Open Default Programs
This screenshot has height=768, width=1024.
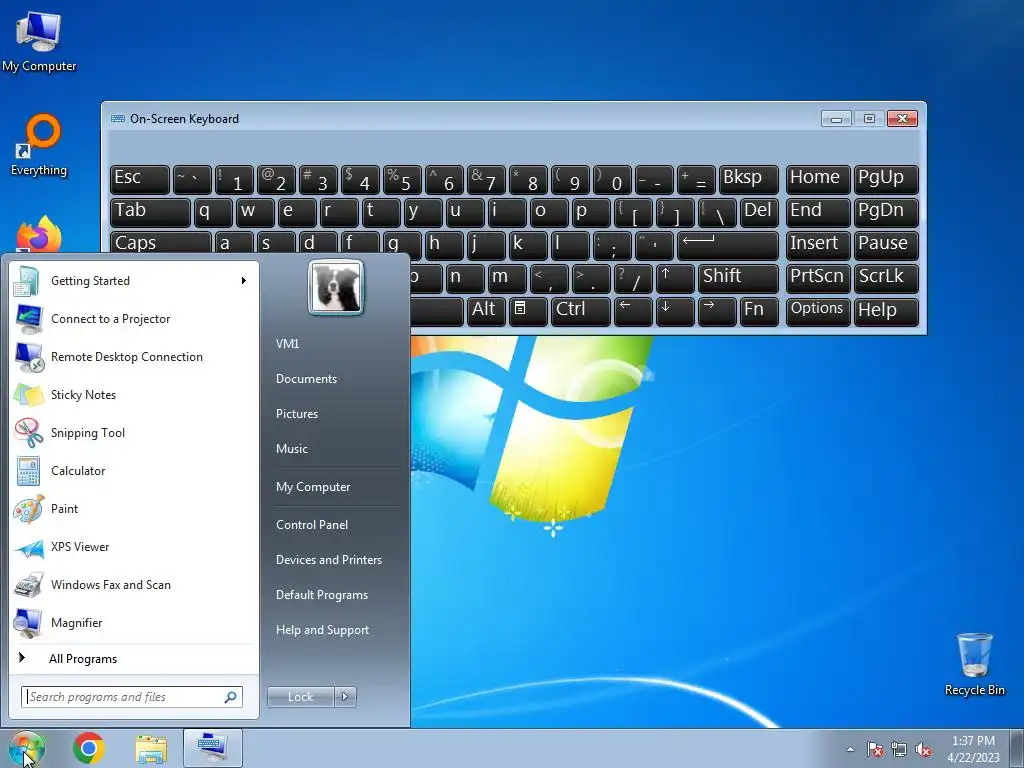pos(322,595)
